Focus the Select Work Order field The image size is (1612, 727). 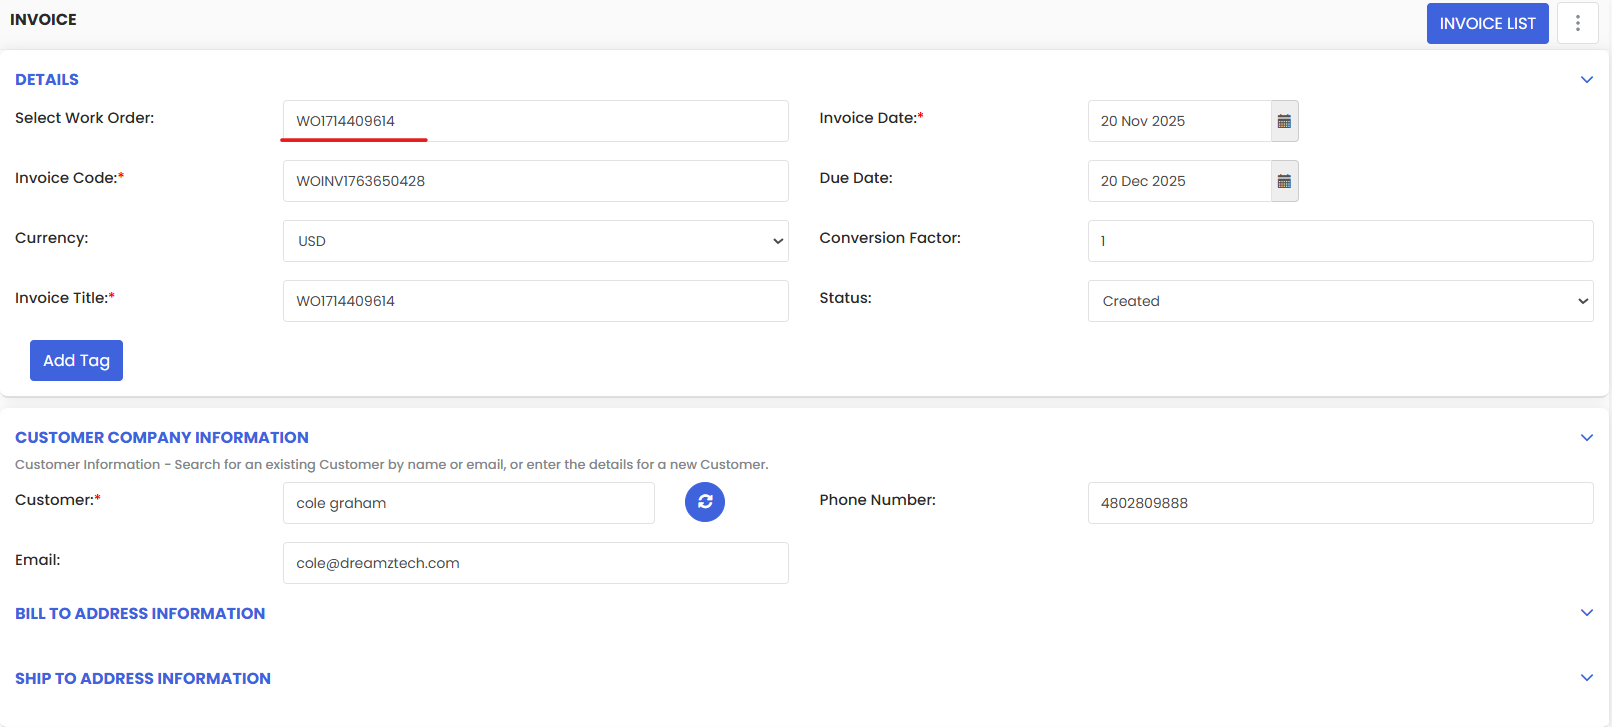(x=536, y=121)
